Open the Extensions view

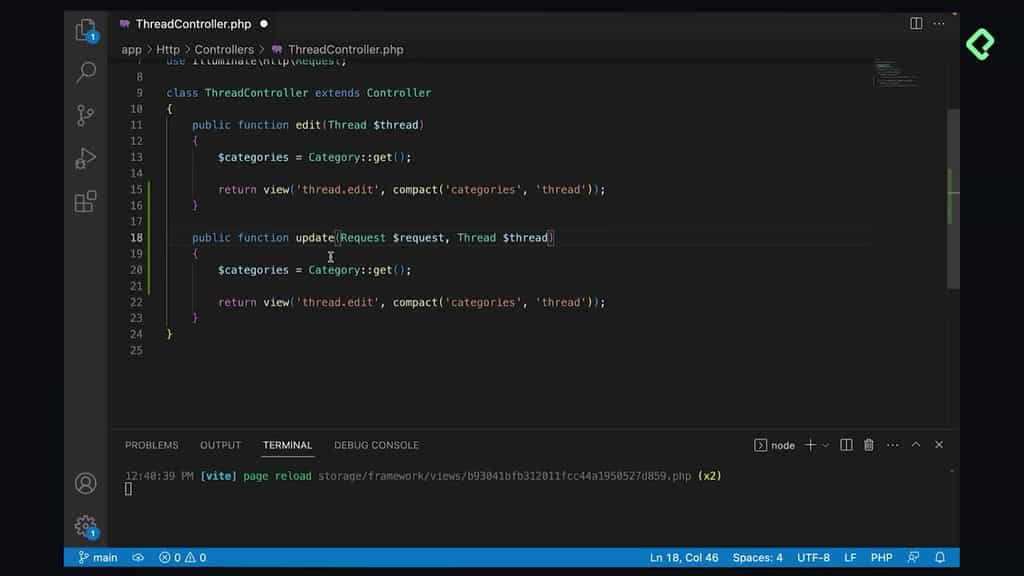(85, 200)
